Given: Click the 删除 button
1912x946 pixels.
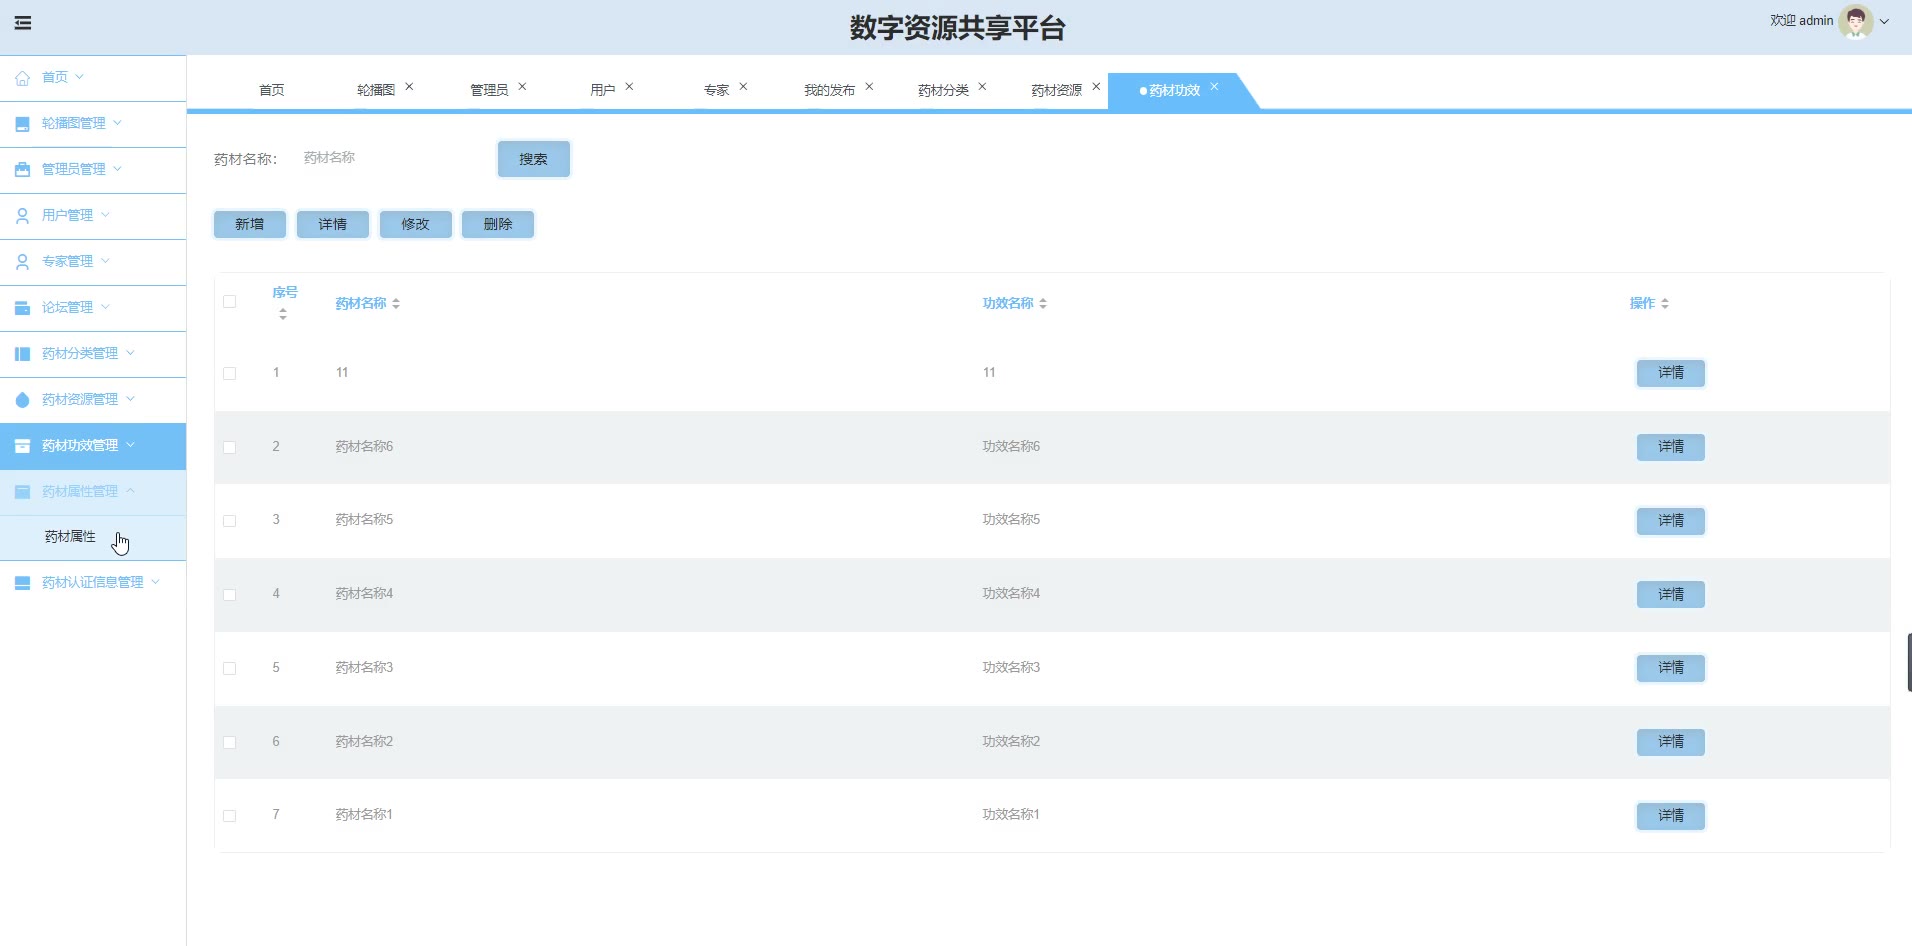Looking at the screenshot, I should tap(498, 224).
